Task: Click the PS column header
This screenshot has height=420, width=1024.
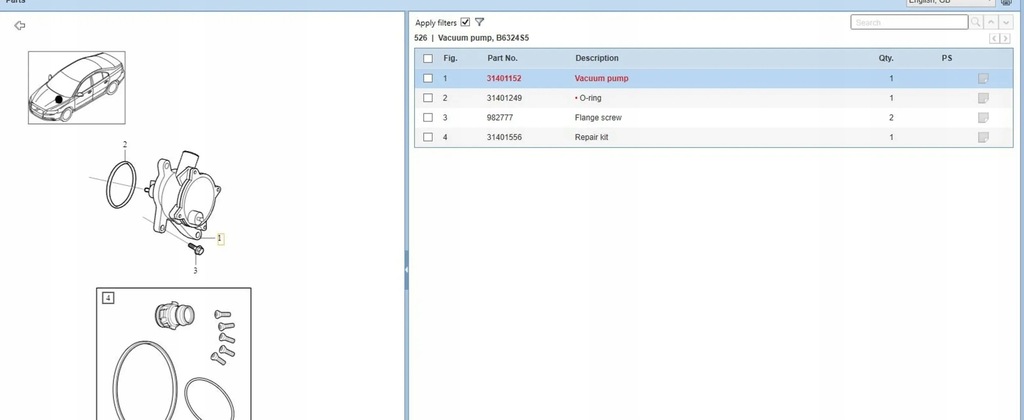Action: pos(947,58)
